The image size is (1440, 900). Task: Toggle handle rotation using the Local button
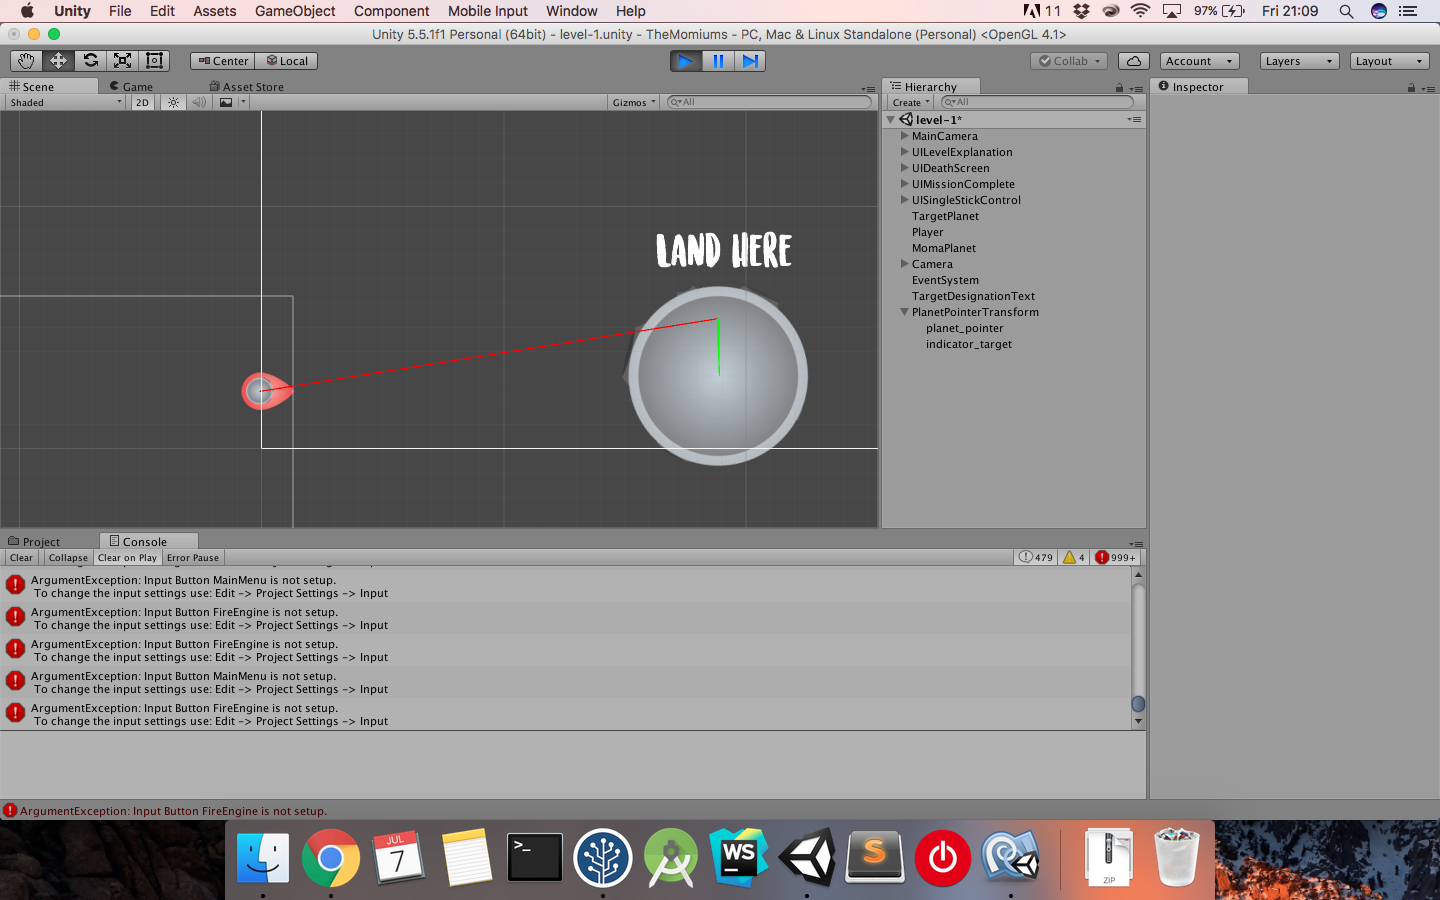click(x=287, y=61)
